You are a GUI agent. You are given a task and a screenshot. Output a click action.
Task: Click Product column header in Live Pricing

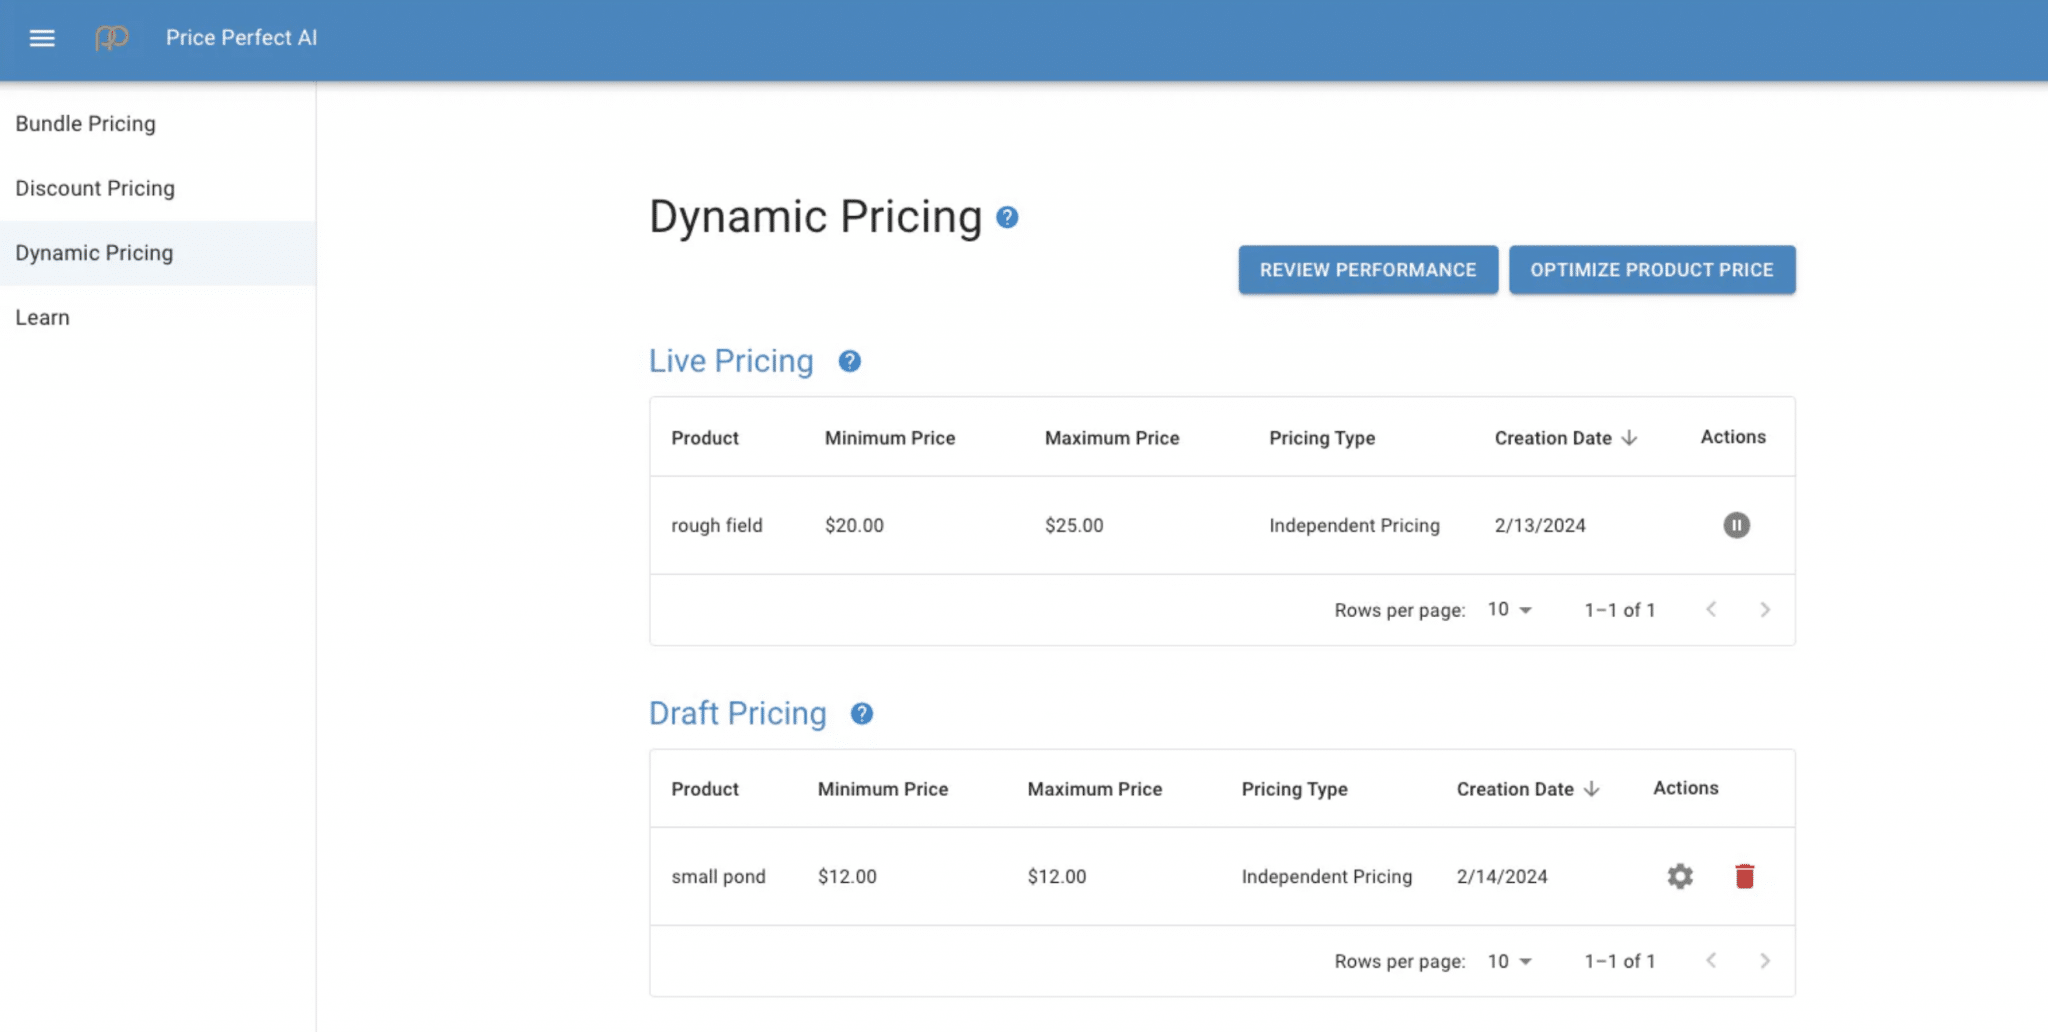705,438
